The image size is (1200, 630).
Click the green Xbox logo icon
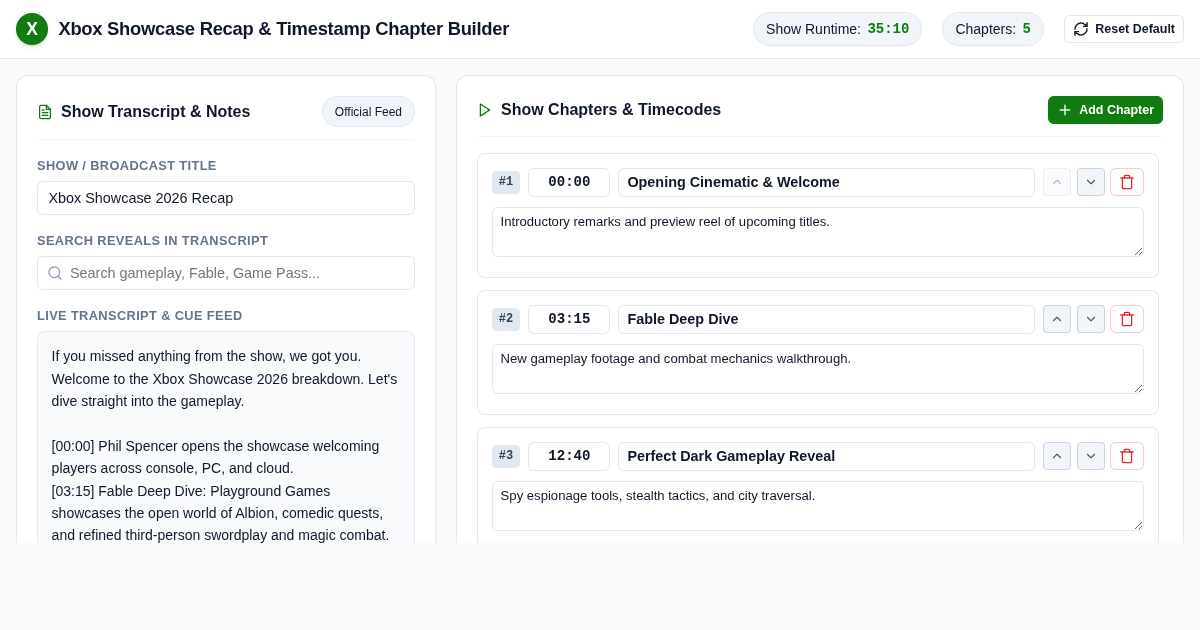coord(32,29)
